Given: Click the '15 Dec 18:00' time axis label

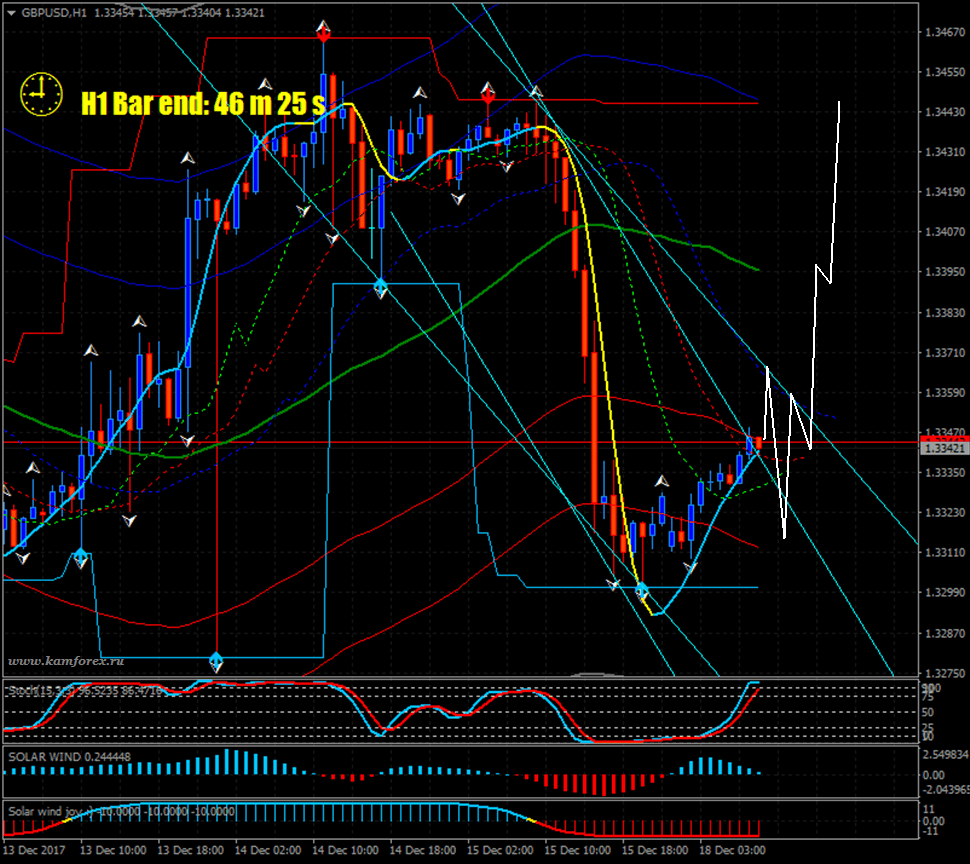Looking at the screenshot, I should (655, 850).
